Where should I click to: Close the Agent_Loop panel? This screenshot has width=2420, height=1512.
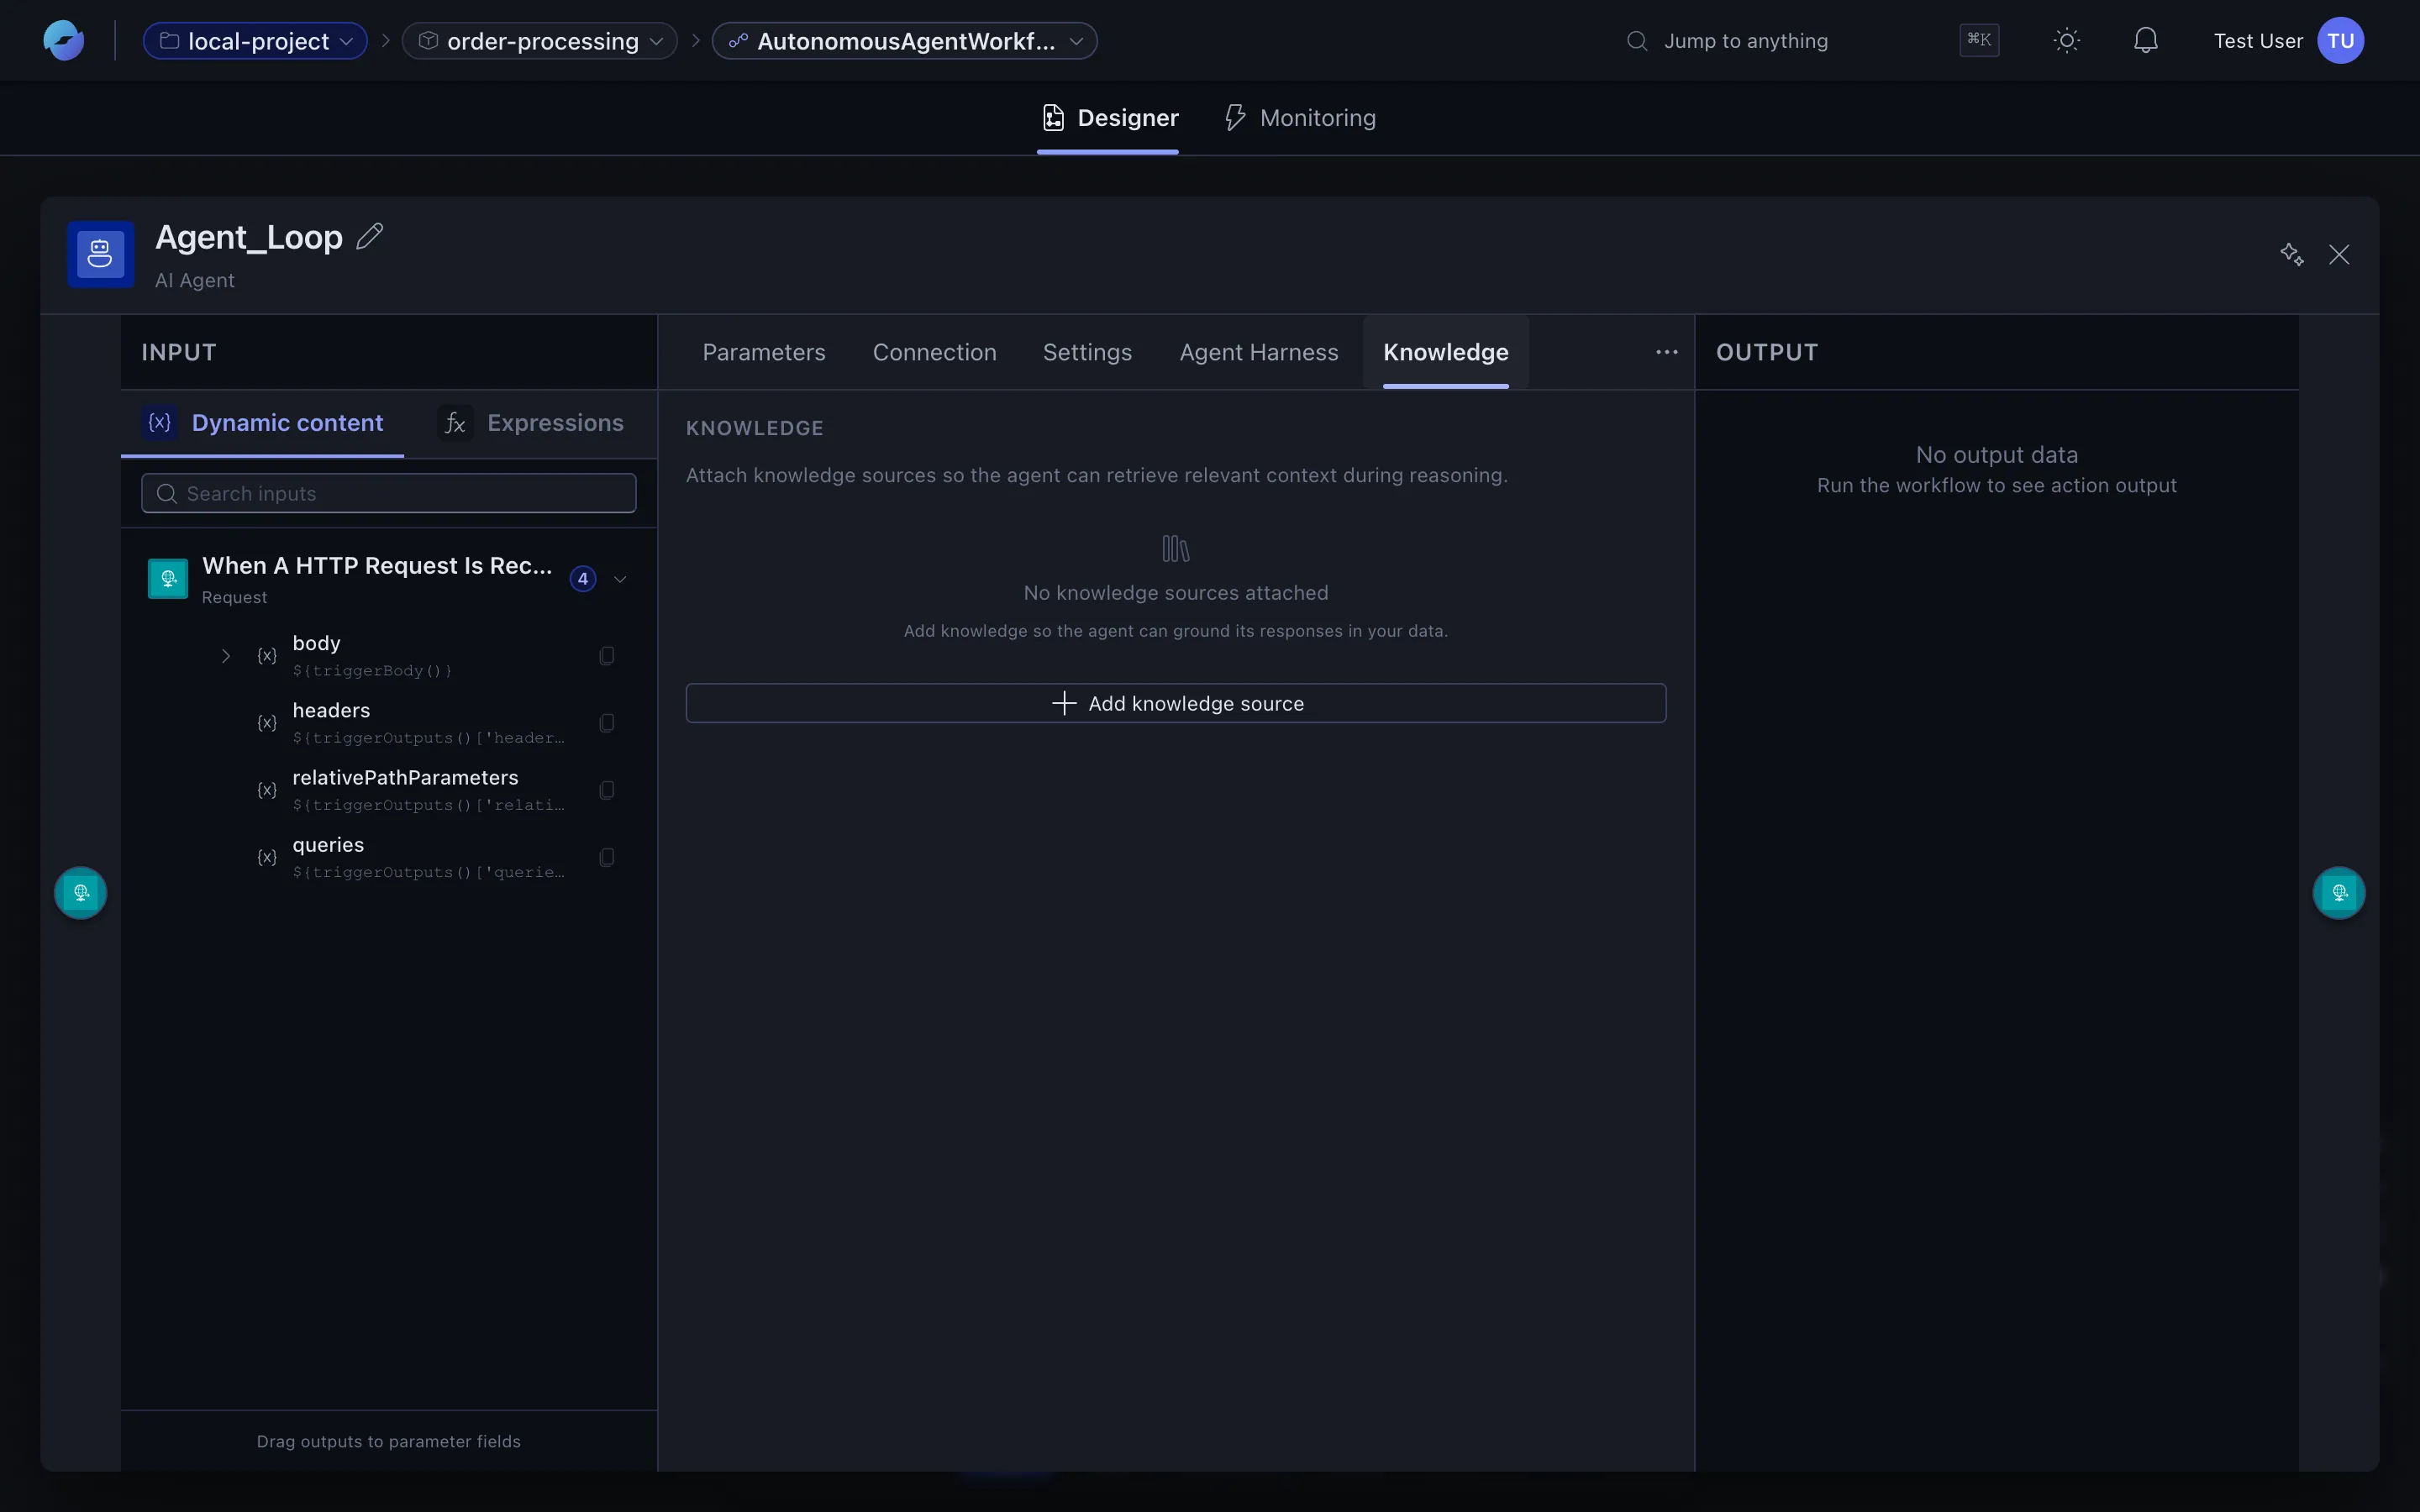tap(2339, 254)
